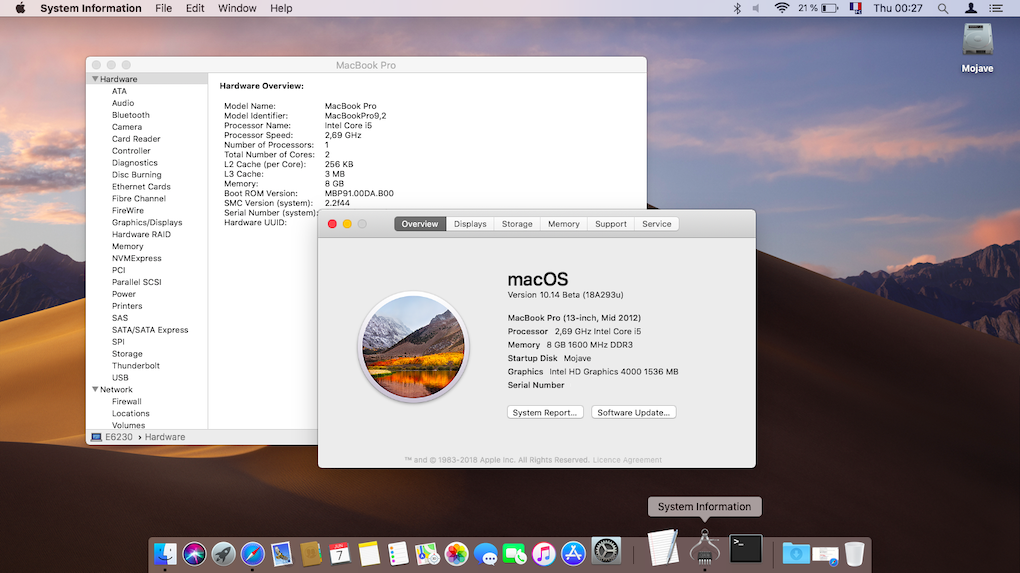Open iTunes from the dock

544,553
